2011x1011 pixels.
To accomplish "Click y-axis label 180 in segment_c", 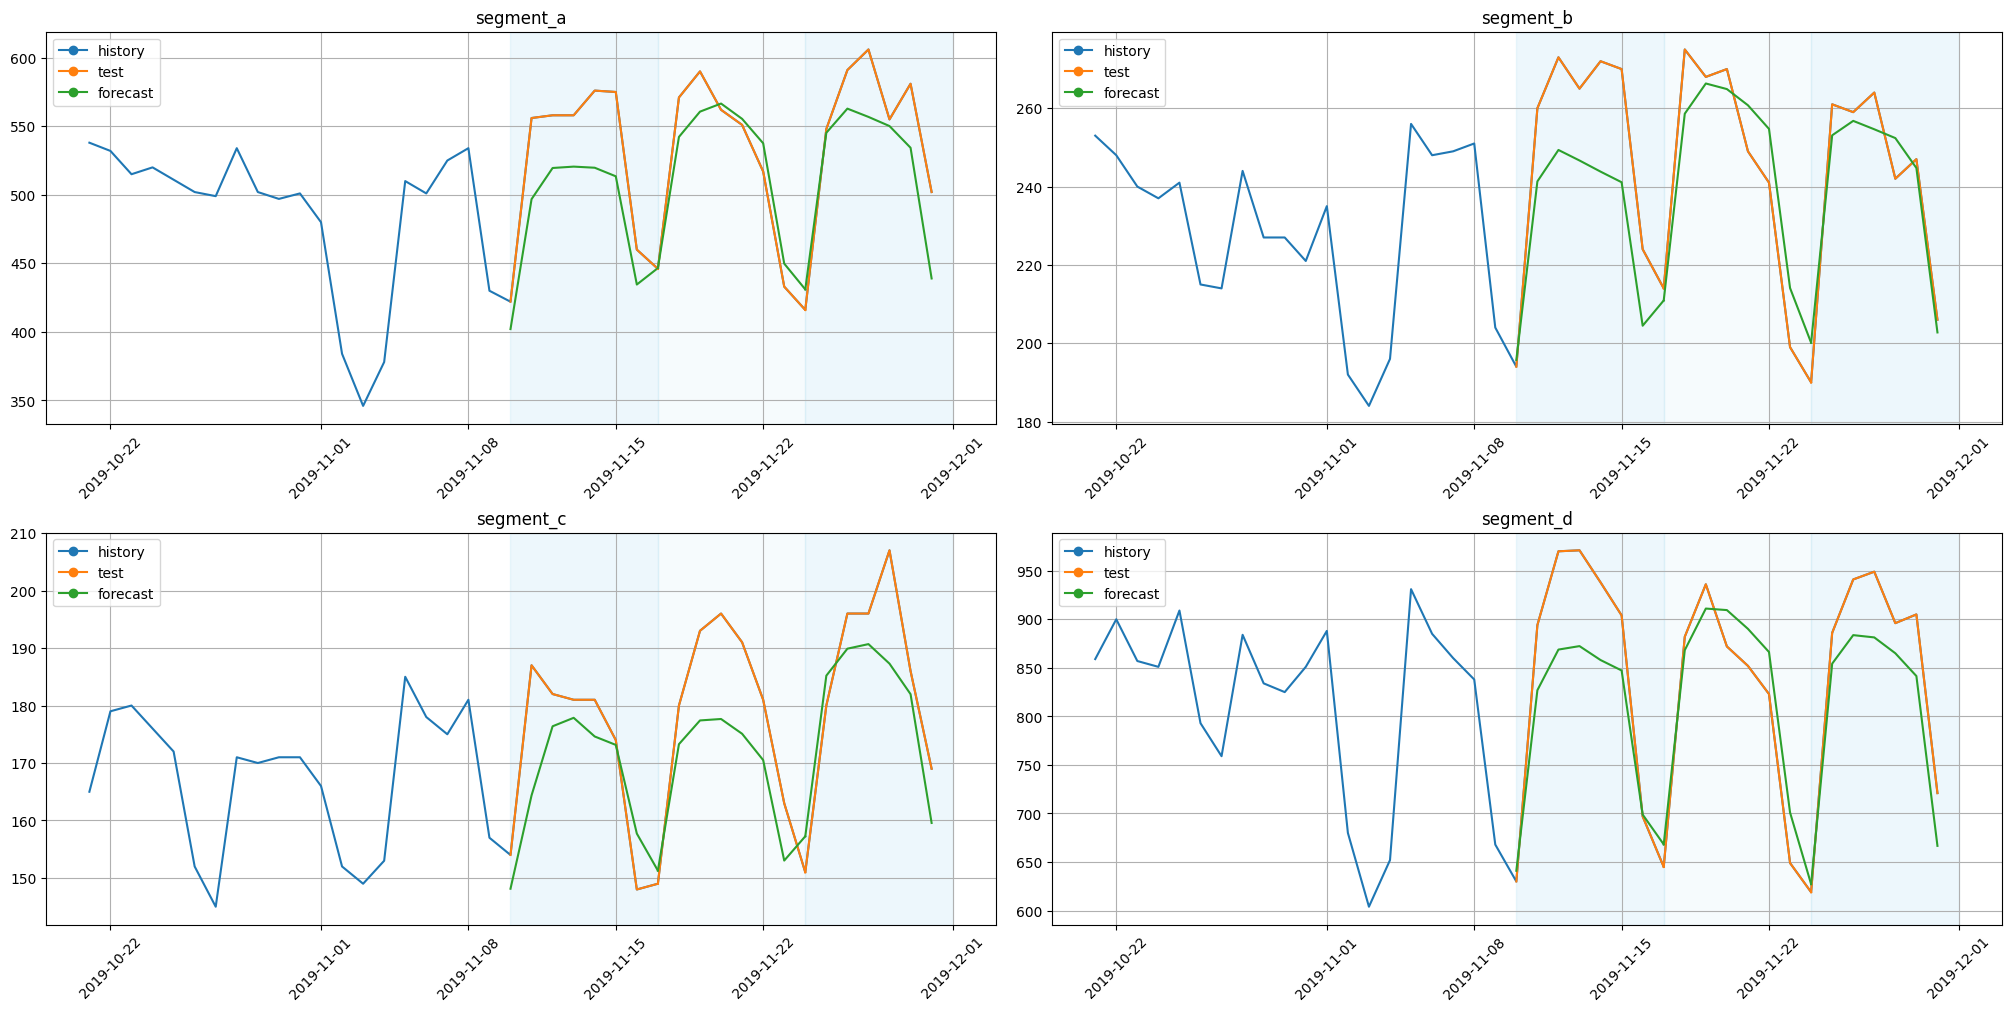I will pos(25,707).
